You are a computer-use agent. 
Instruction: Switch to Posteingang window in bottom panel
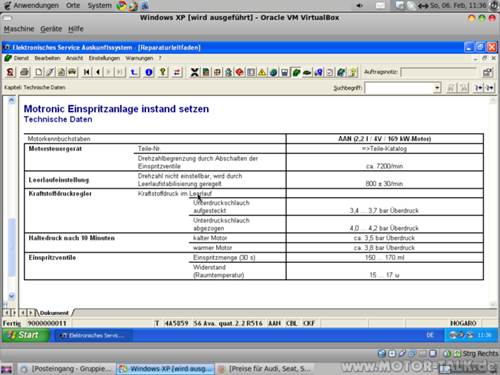pyautogui.click(x=66, y=369)
